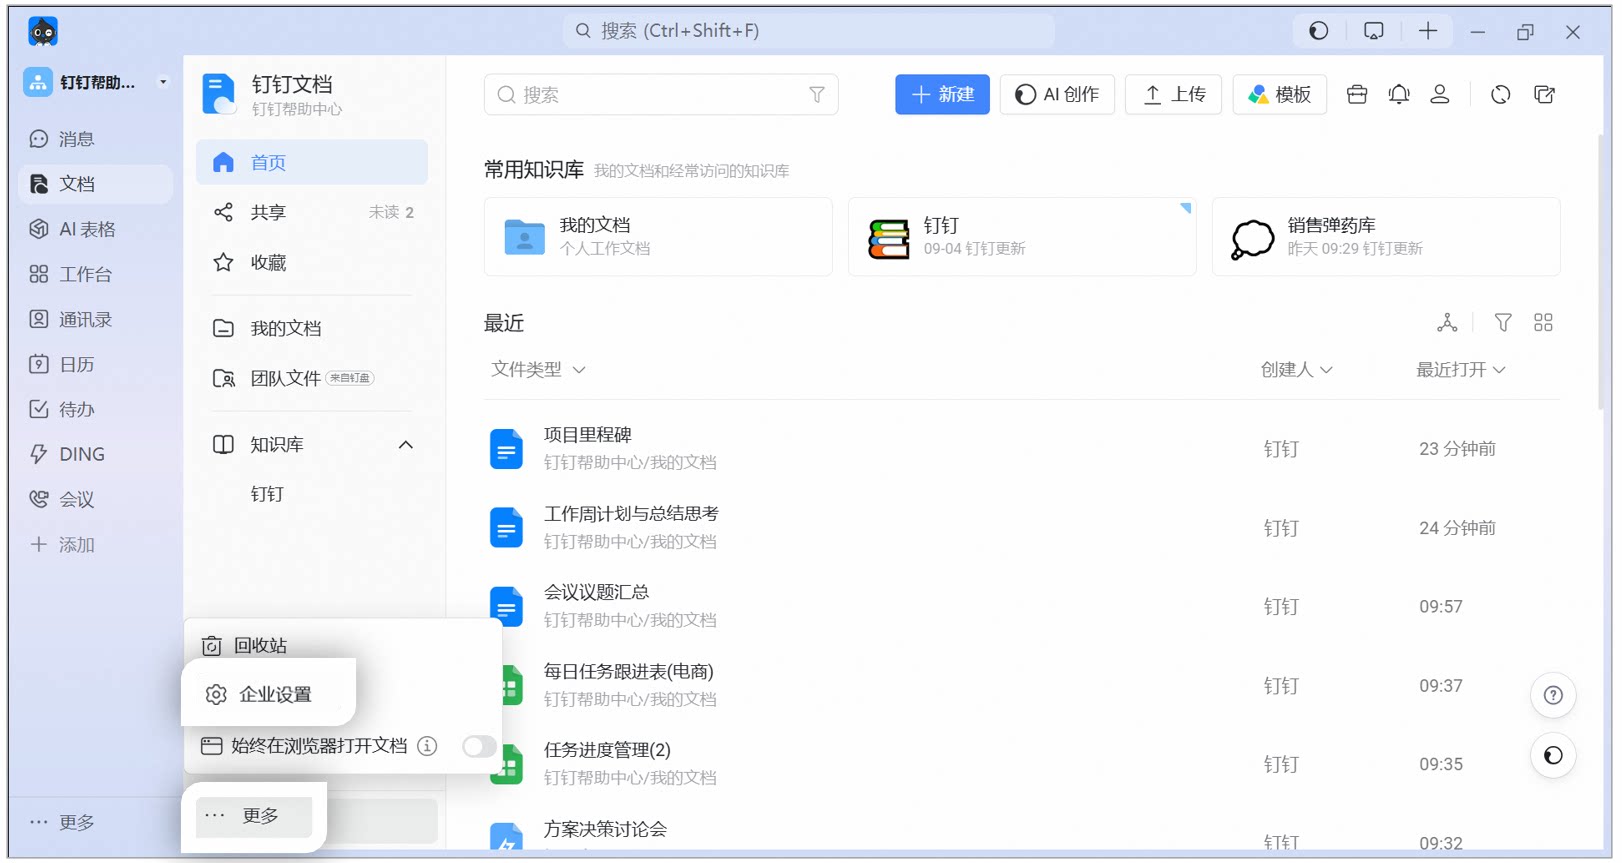Click the filter funnel beside search box

click(x=817, y=95)
